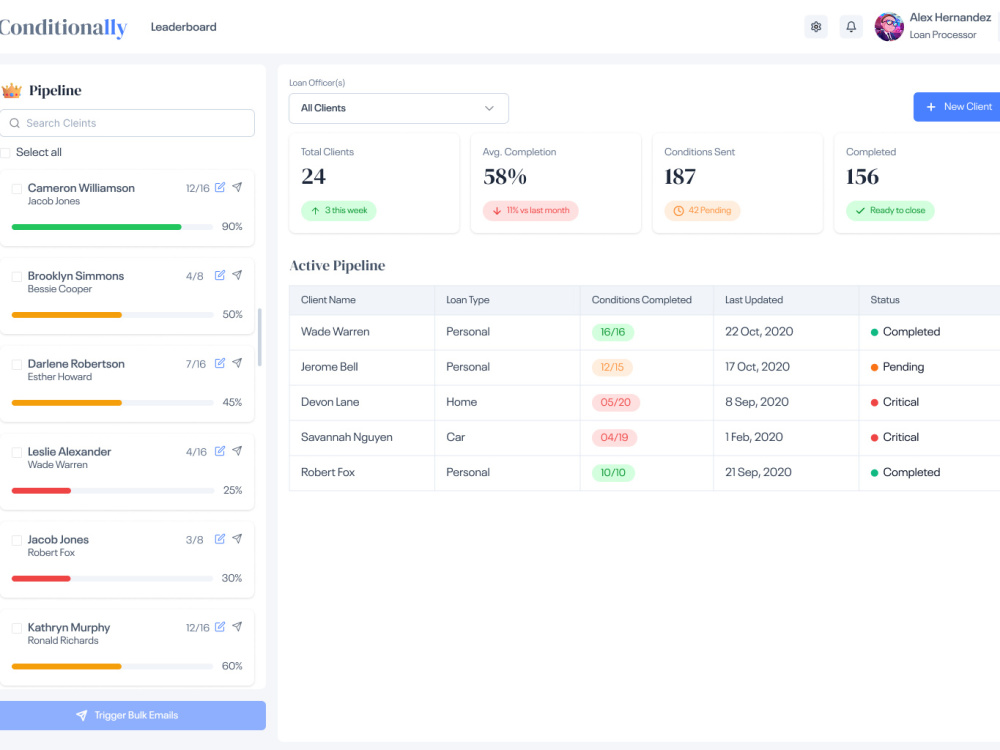
Task: Click Alex Hernandez profile avatar
Action: (888, 27)
